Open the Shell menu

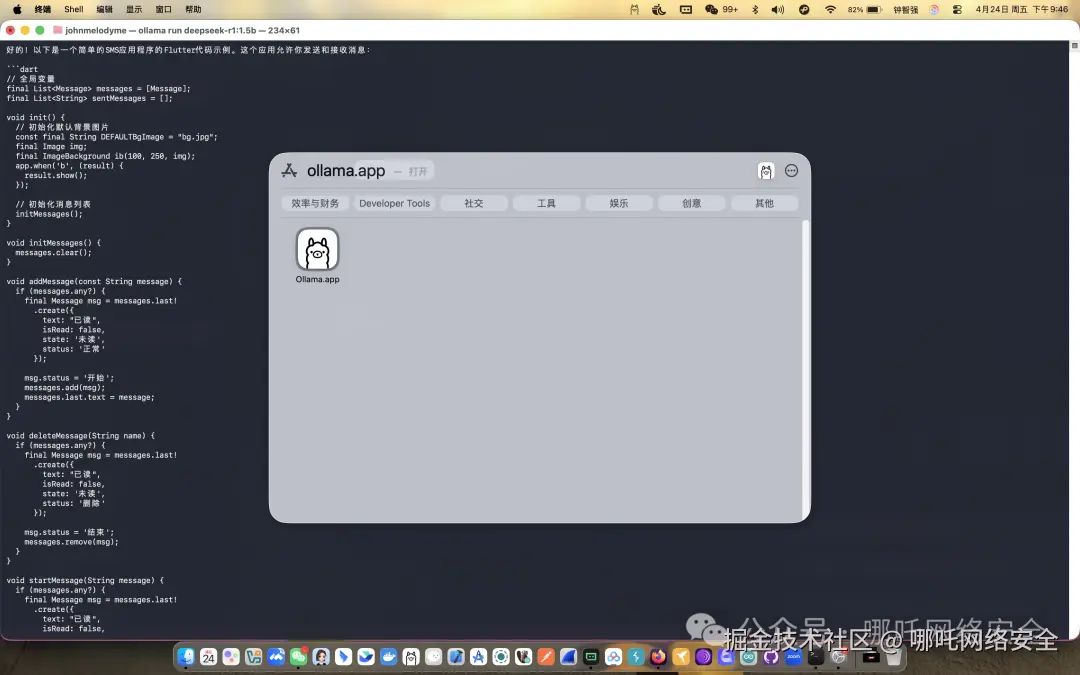point(74,10)
